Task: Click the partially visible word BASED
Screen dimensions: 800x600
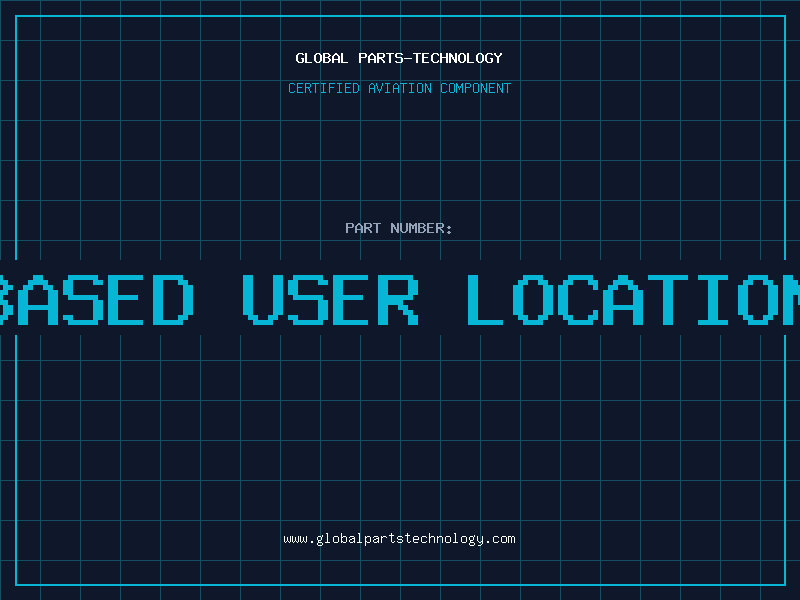Action: click(x=96, y=299)
